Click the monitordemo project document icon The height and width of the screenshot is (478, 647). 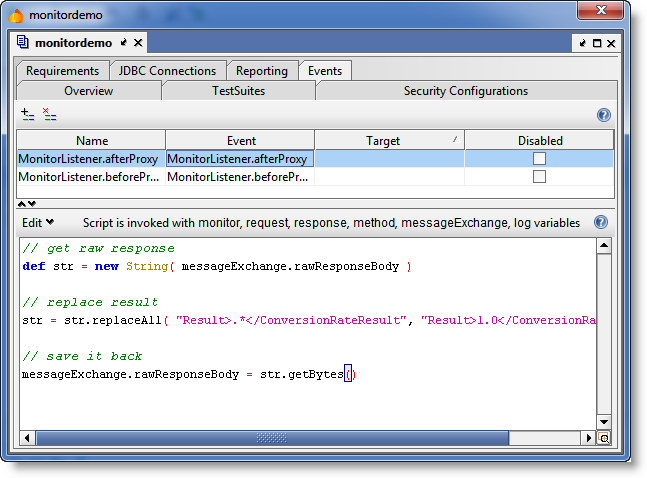coord(23,42)
